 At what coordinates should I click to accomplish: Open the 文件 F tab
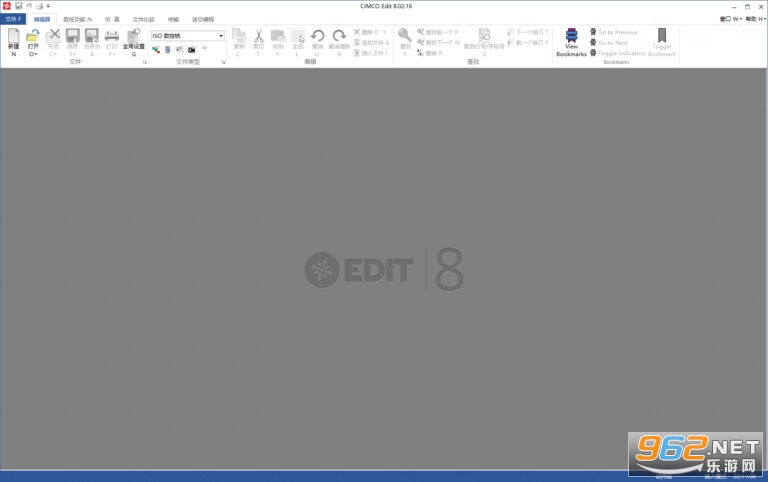click(x=13, y=19)
